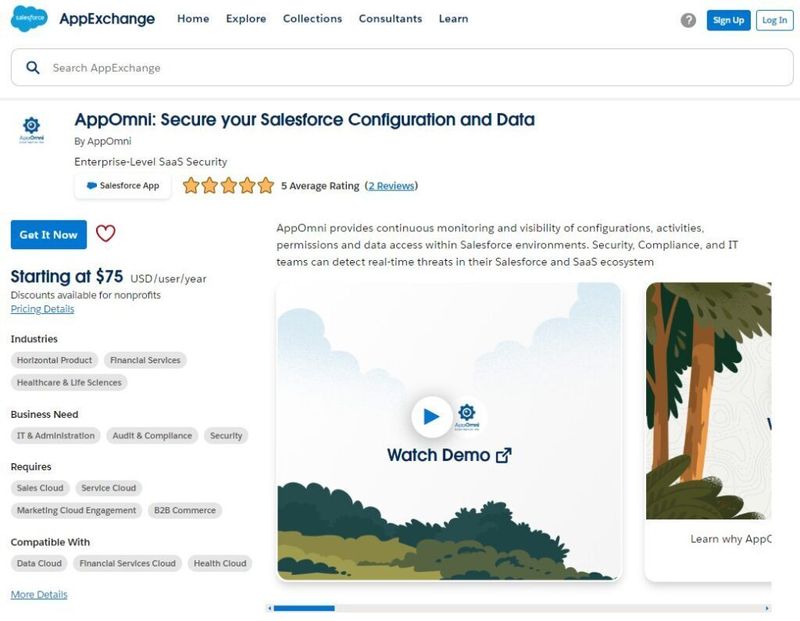Select the B2B Commerce tag

pos(185,510)
